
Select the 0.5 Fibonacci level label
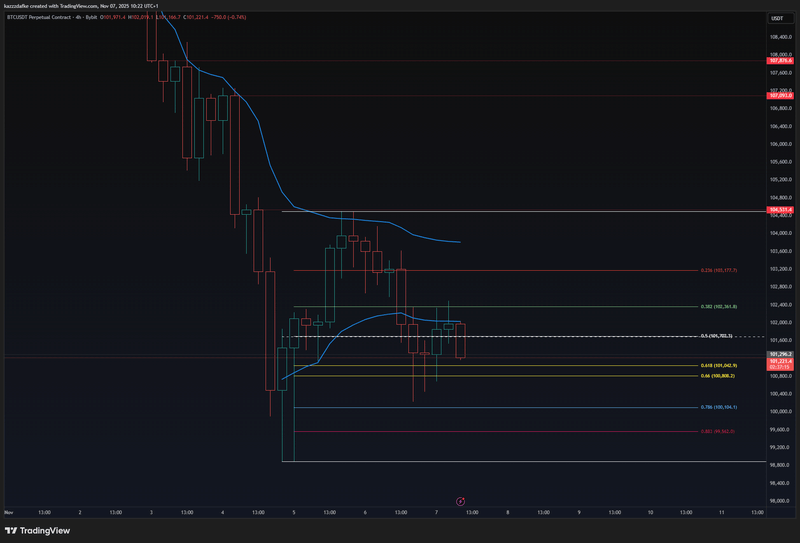716,336
